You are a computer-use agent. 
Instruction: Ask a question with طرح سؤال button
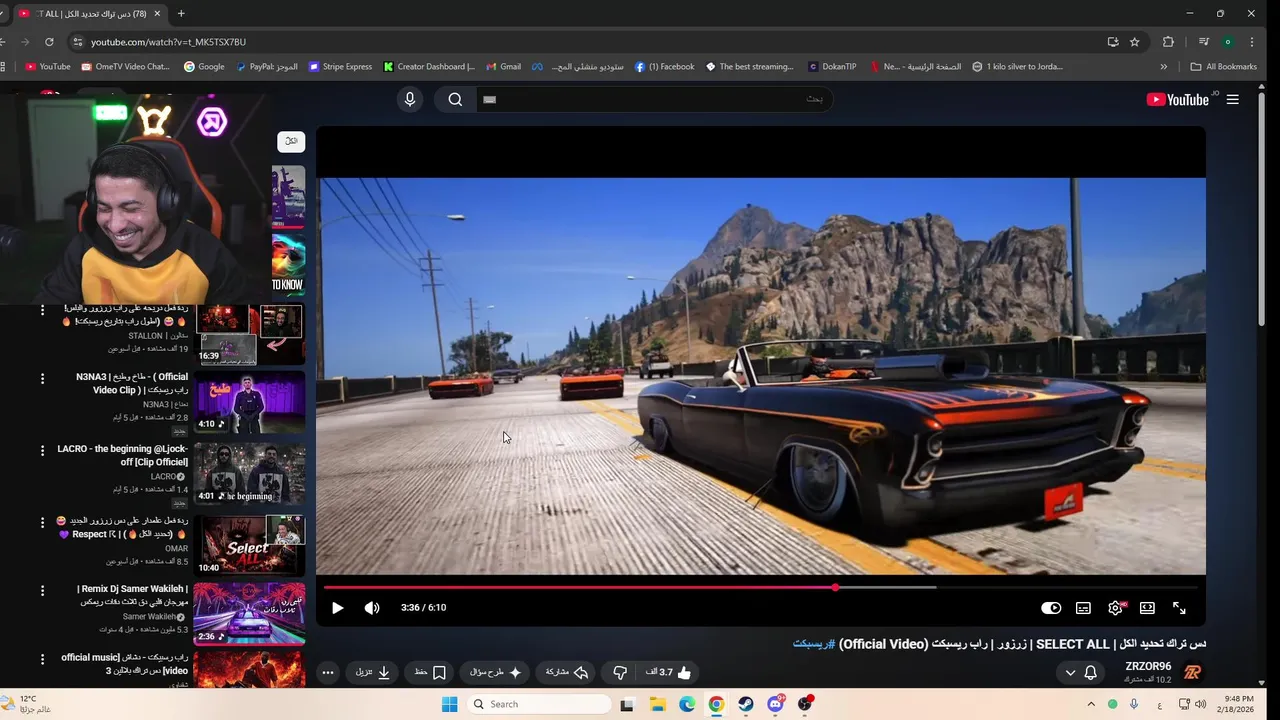(x=494, y=673)
